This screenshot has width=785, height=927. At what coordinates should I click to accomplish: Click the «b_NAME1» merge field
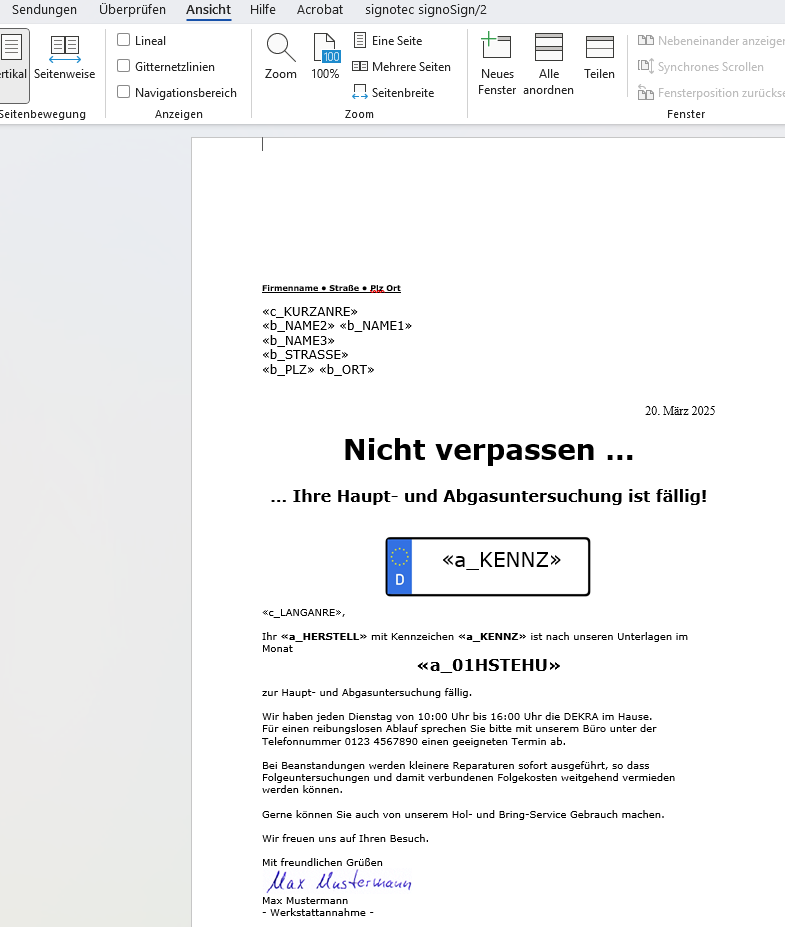pyautogui.click(x=375, y=326)
